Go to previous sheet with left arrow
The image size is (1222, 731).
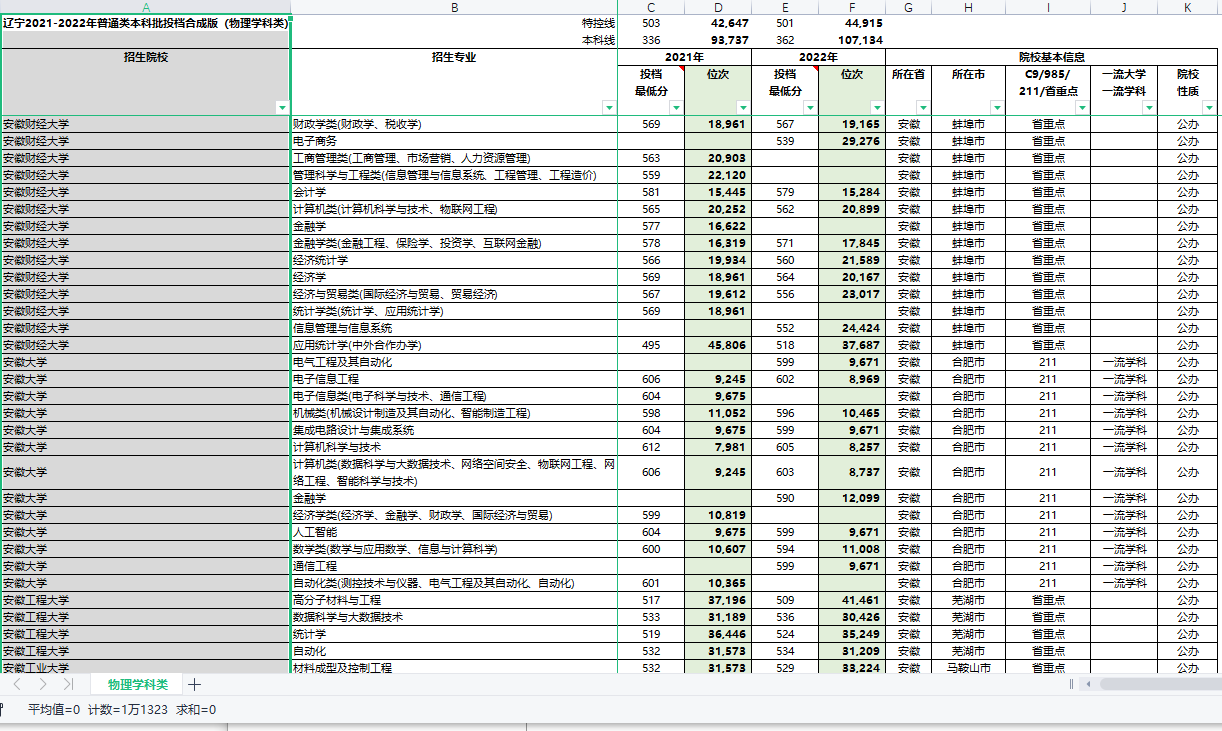click(x=17, y=685)
